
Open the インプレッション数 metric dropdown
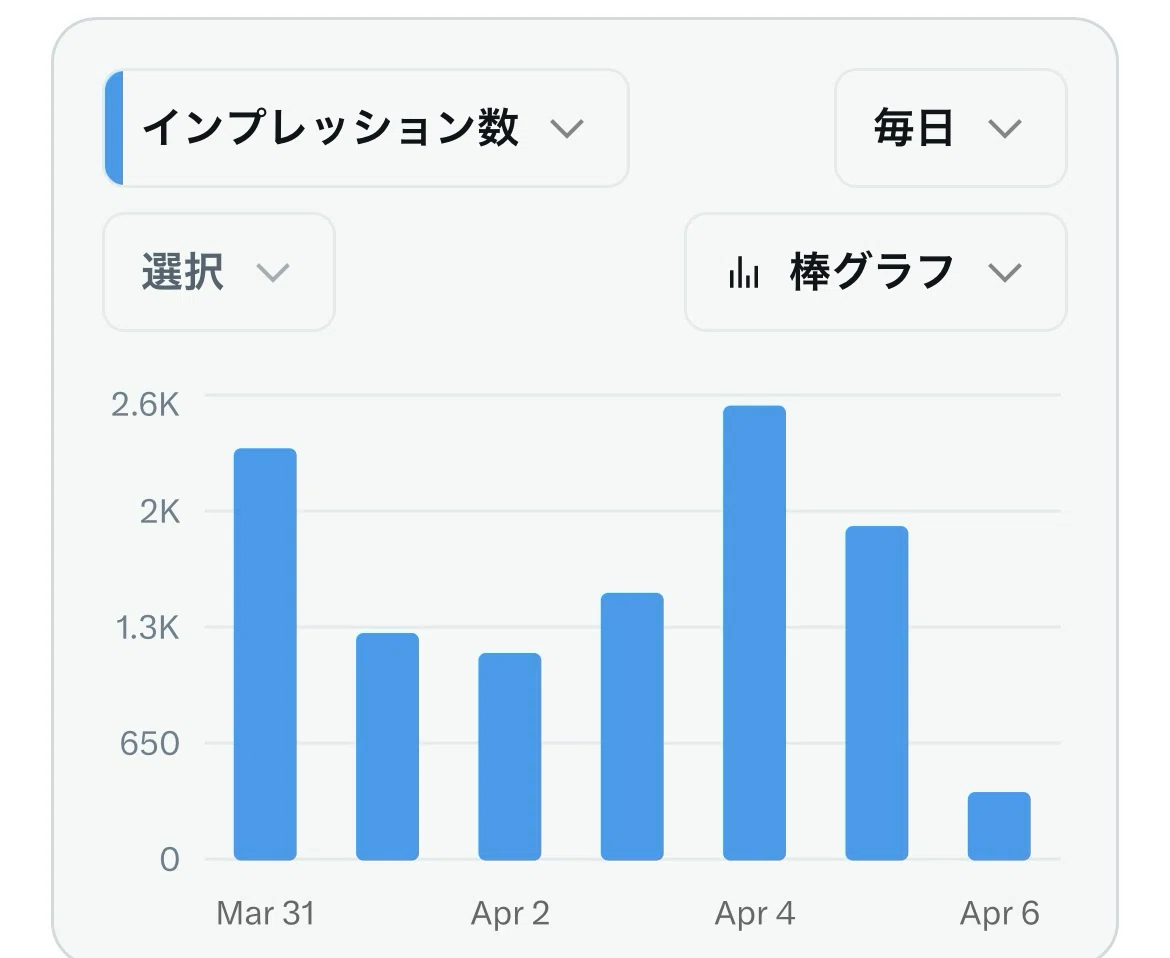coord(366,128)
